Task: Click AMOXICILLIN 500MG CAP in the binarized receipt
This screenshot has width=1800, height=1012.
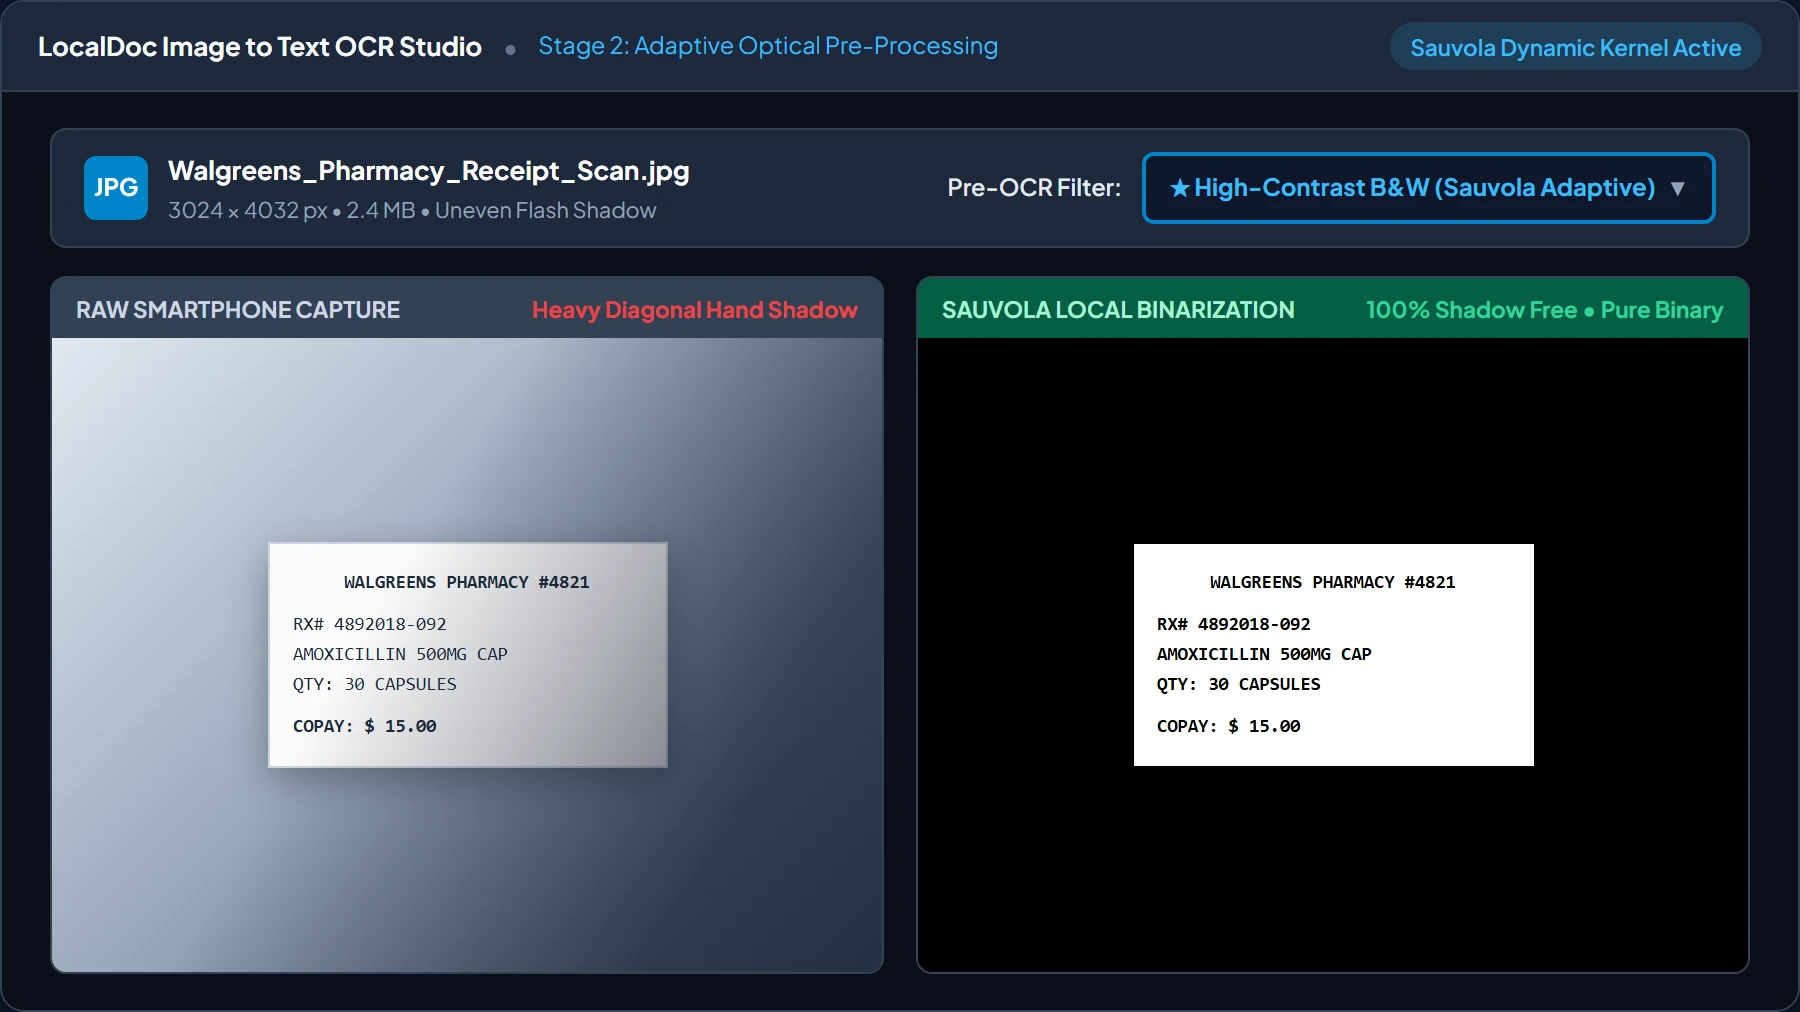Action: click(x=1264, y=654)
